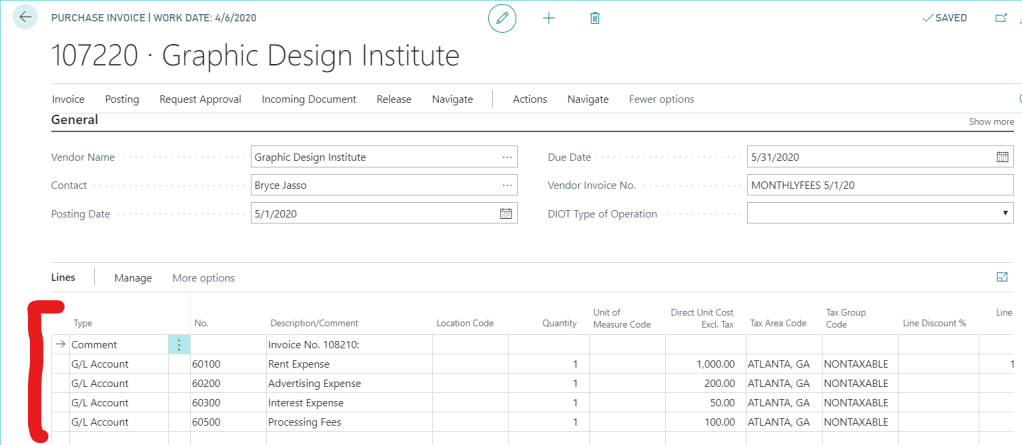This screenshot has height=445, width=1022.
Task: Open the Incoming Document menu
Action: coord(309,99)
